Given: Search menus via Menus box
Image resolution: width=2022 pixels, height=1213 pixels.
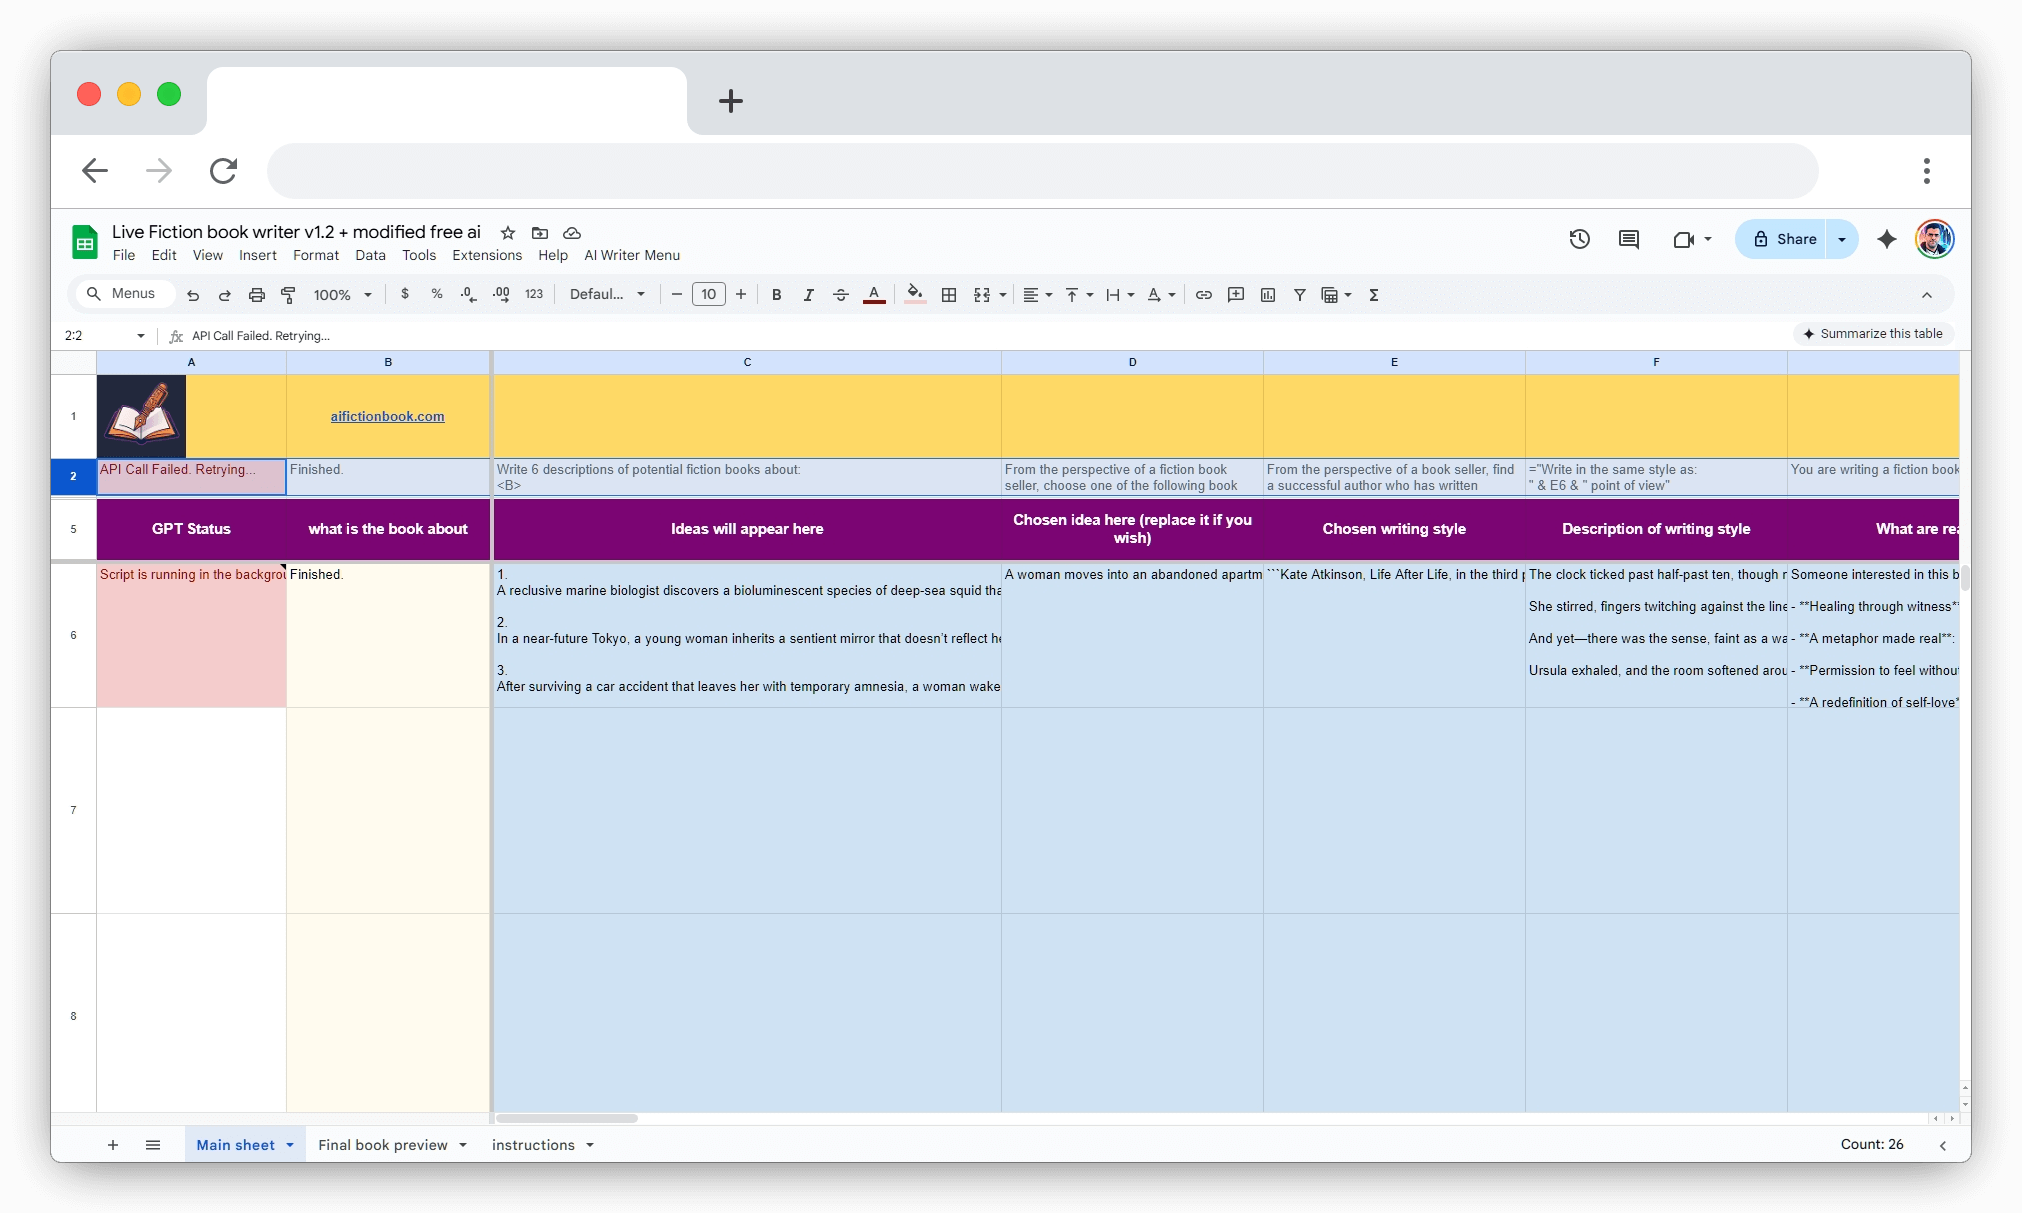Looking at the screenshot, I should click(x=123, y=294).
